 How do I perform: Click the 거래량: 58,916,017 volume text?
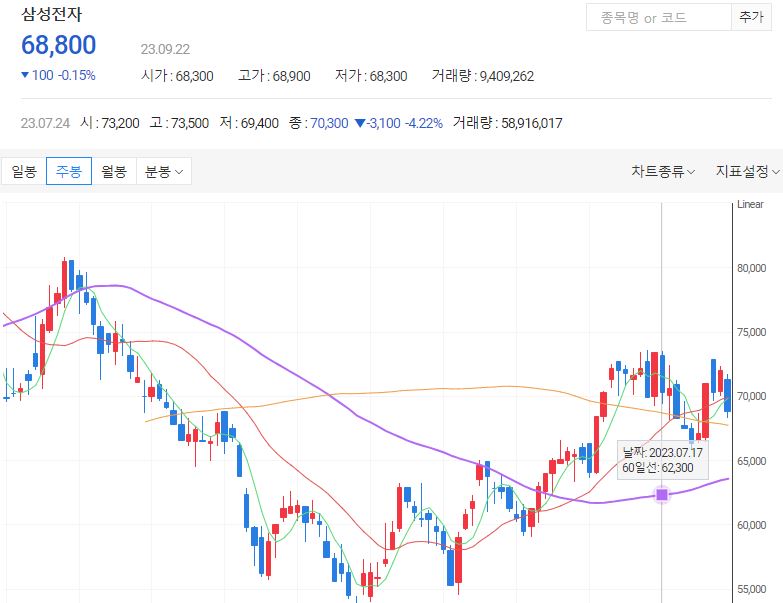point(507,123)
